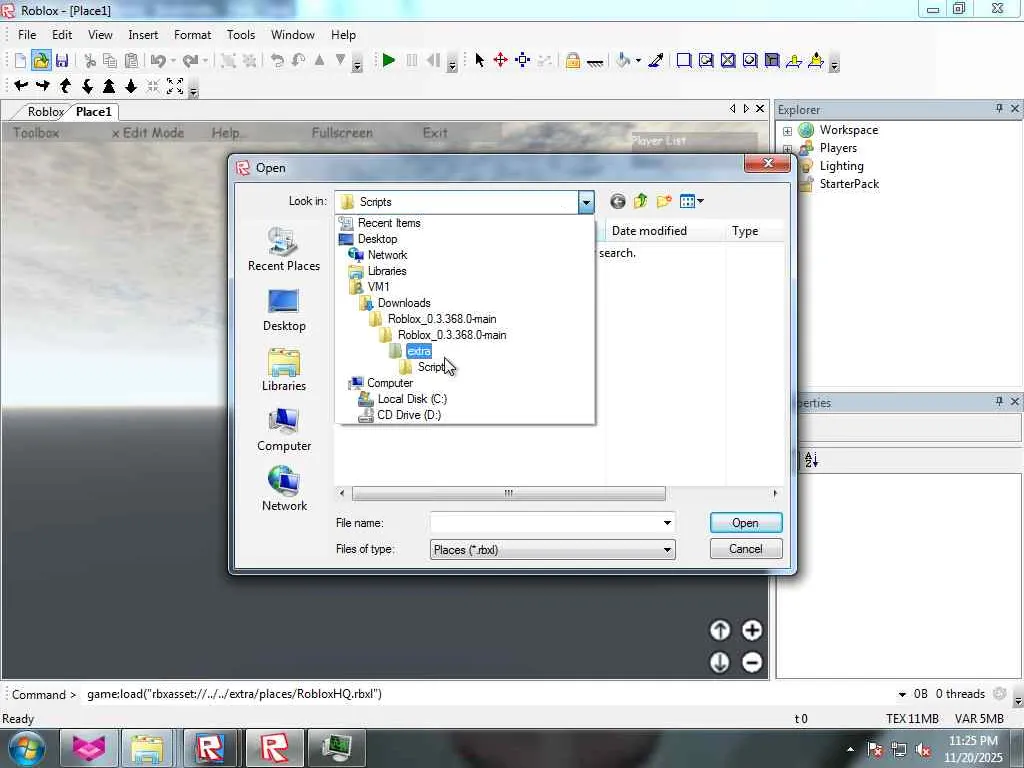Open the File name combo dropdown
Viewport: 1024px width, 768px height.
(x=667, y=523)
